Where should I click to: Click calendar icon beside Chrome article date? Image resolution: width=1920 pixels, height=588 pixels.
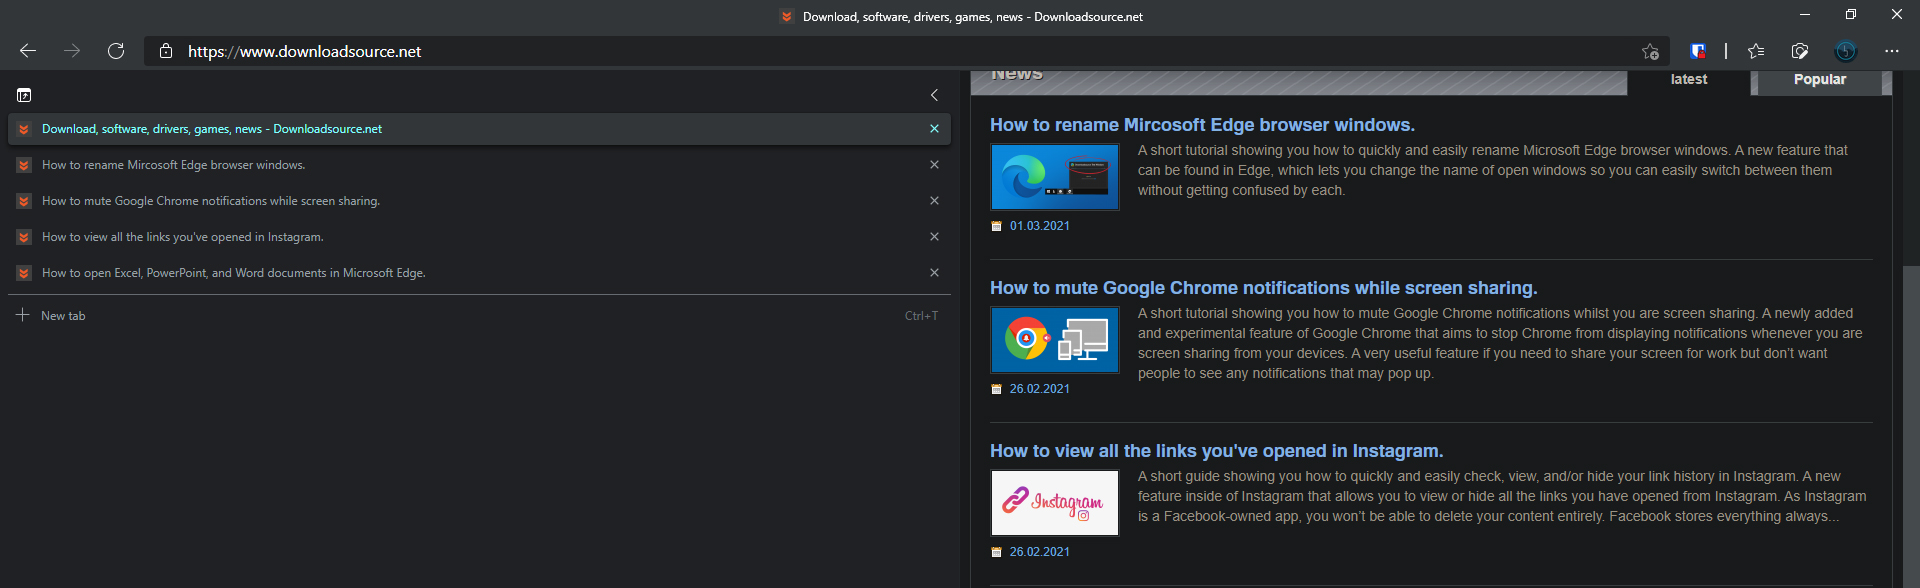pyautogui.click(x=996, y=389)
